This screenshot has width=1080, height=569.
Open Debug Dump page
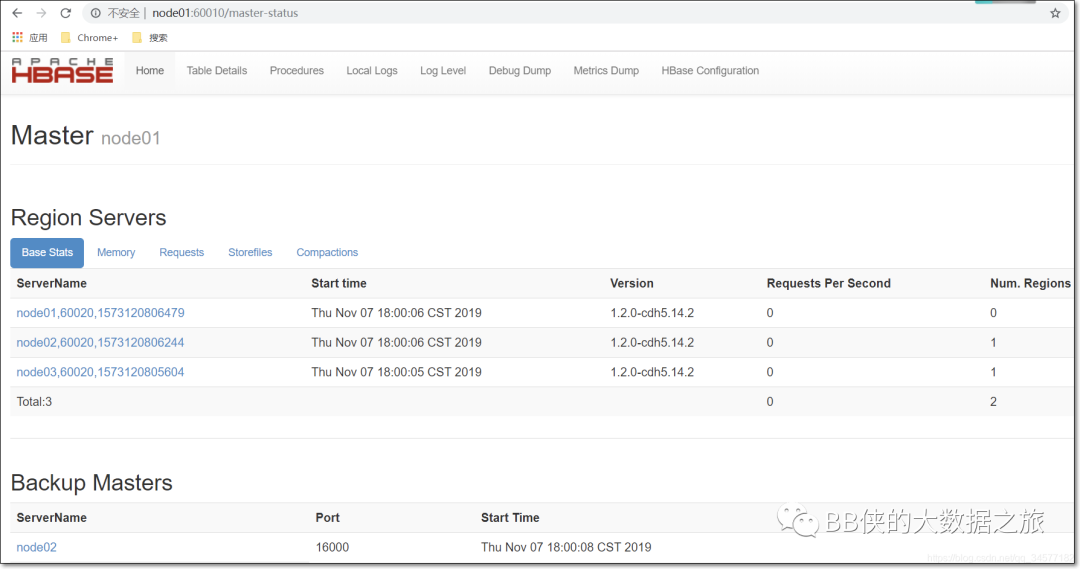tap(519, 70)
